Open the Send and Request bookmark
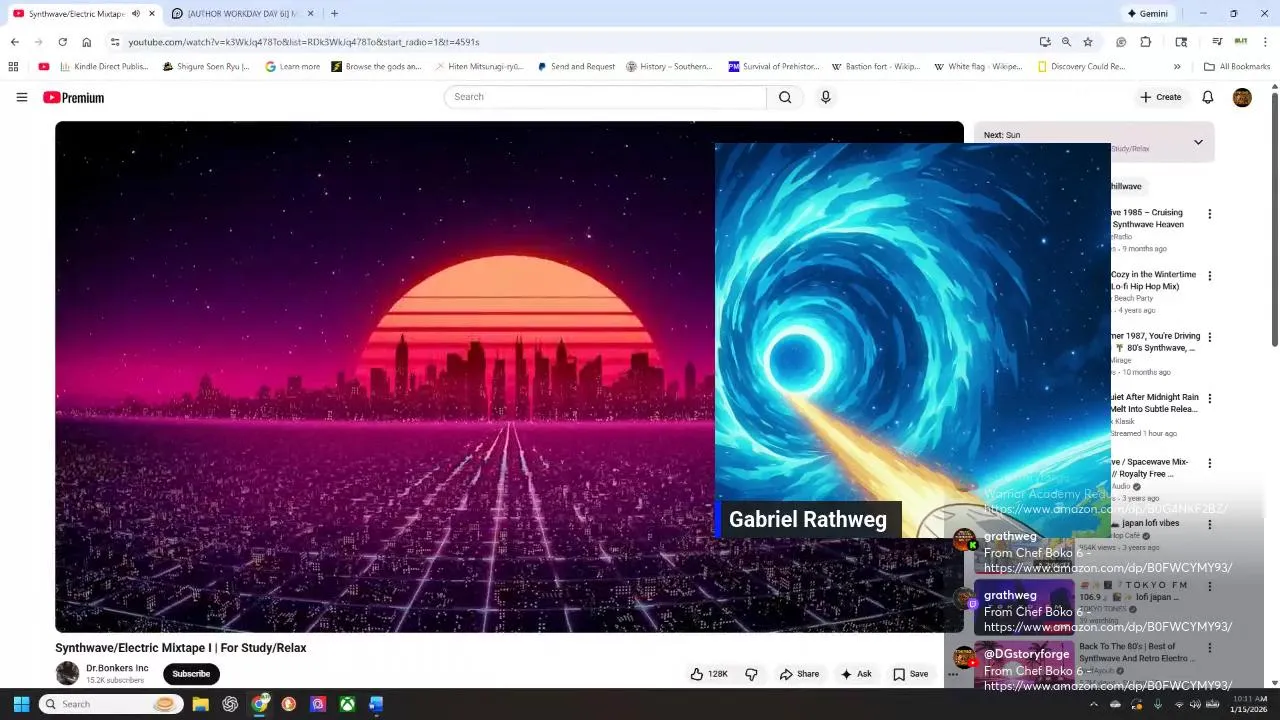 coord(576,67)
